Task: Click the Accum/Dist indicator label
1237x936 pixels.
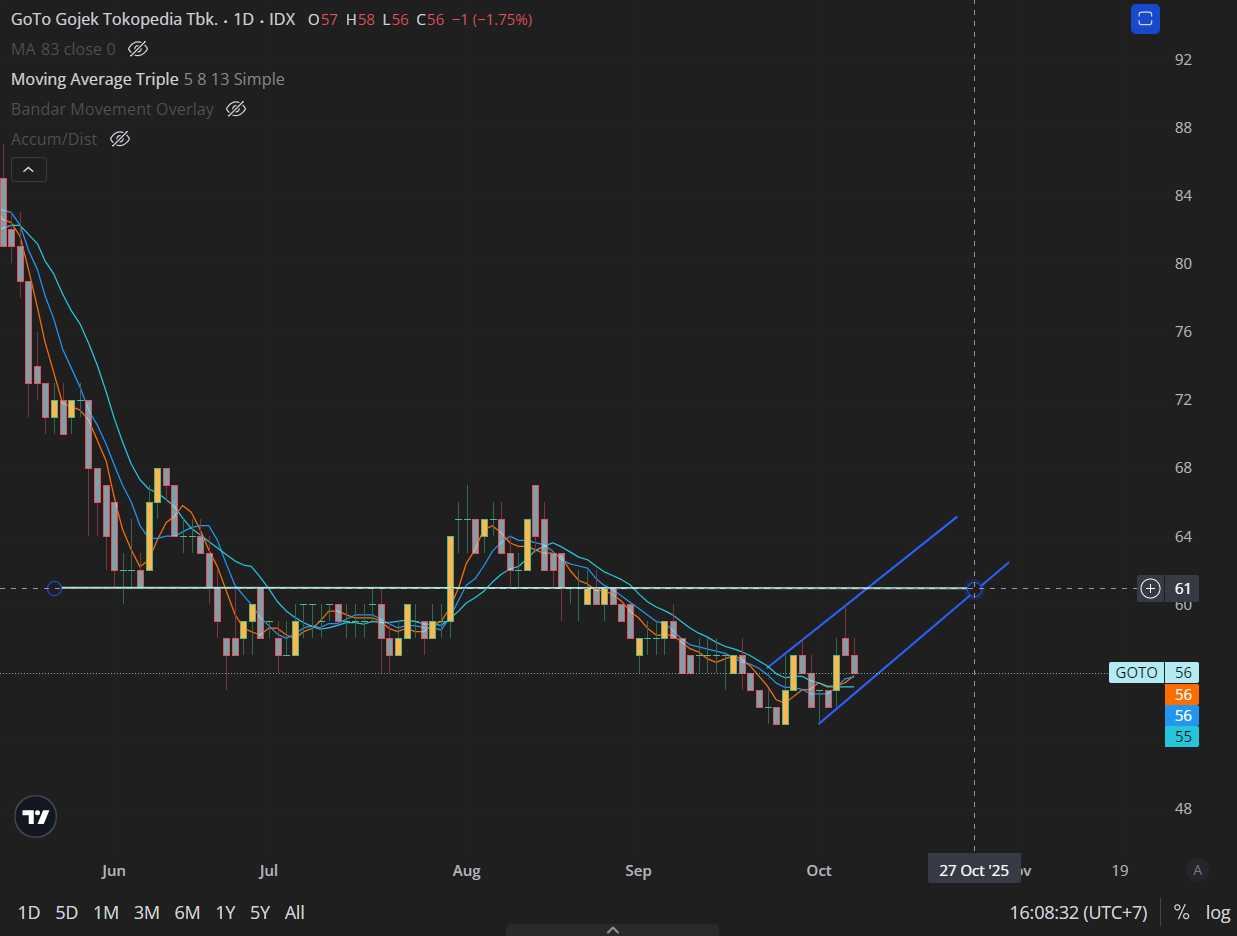Action: click(x=54, y=139)
